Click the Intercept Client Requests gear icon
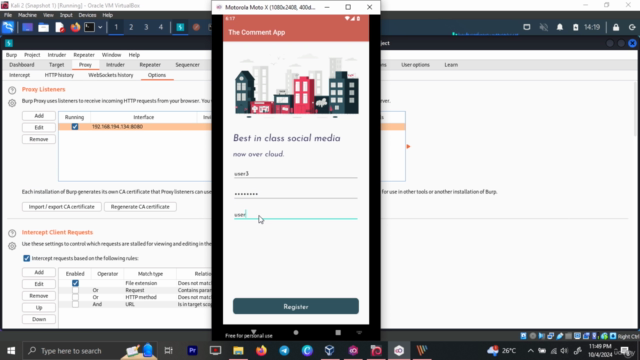This screenshot has height=360, width=640. pyautogui.click(x=12, y=246)
